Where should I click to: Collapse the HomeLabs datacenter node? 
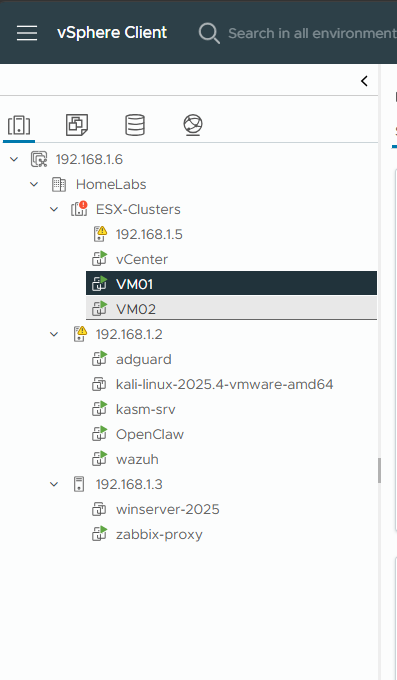(34, 184)
